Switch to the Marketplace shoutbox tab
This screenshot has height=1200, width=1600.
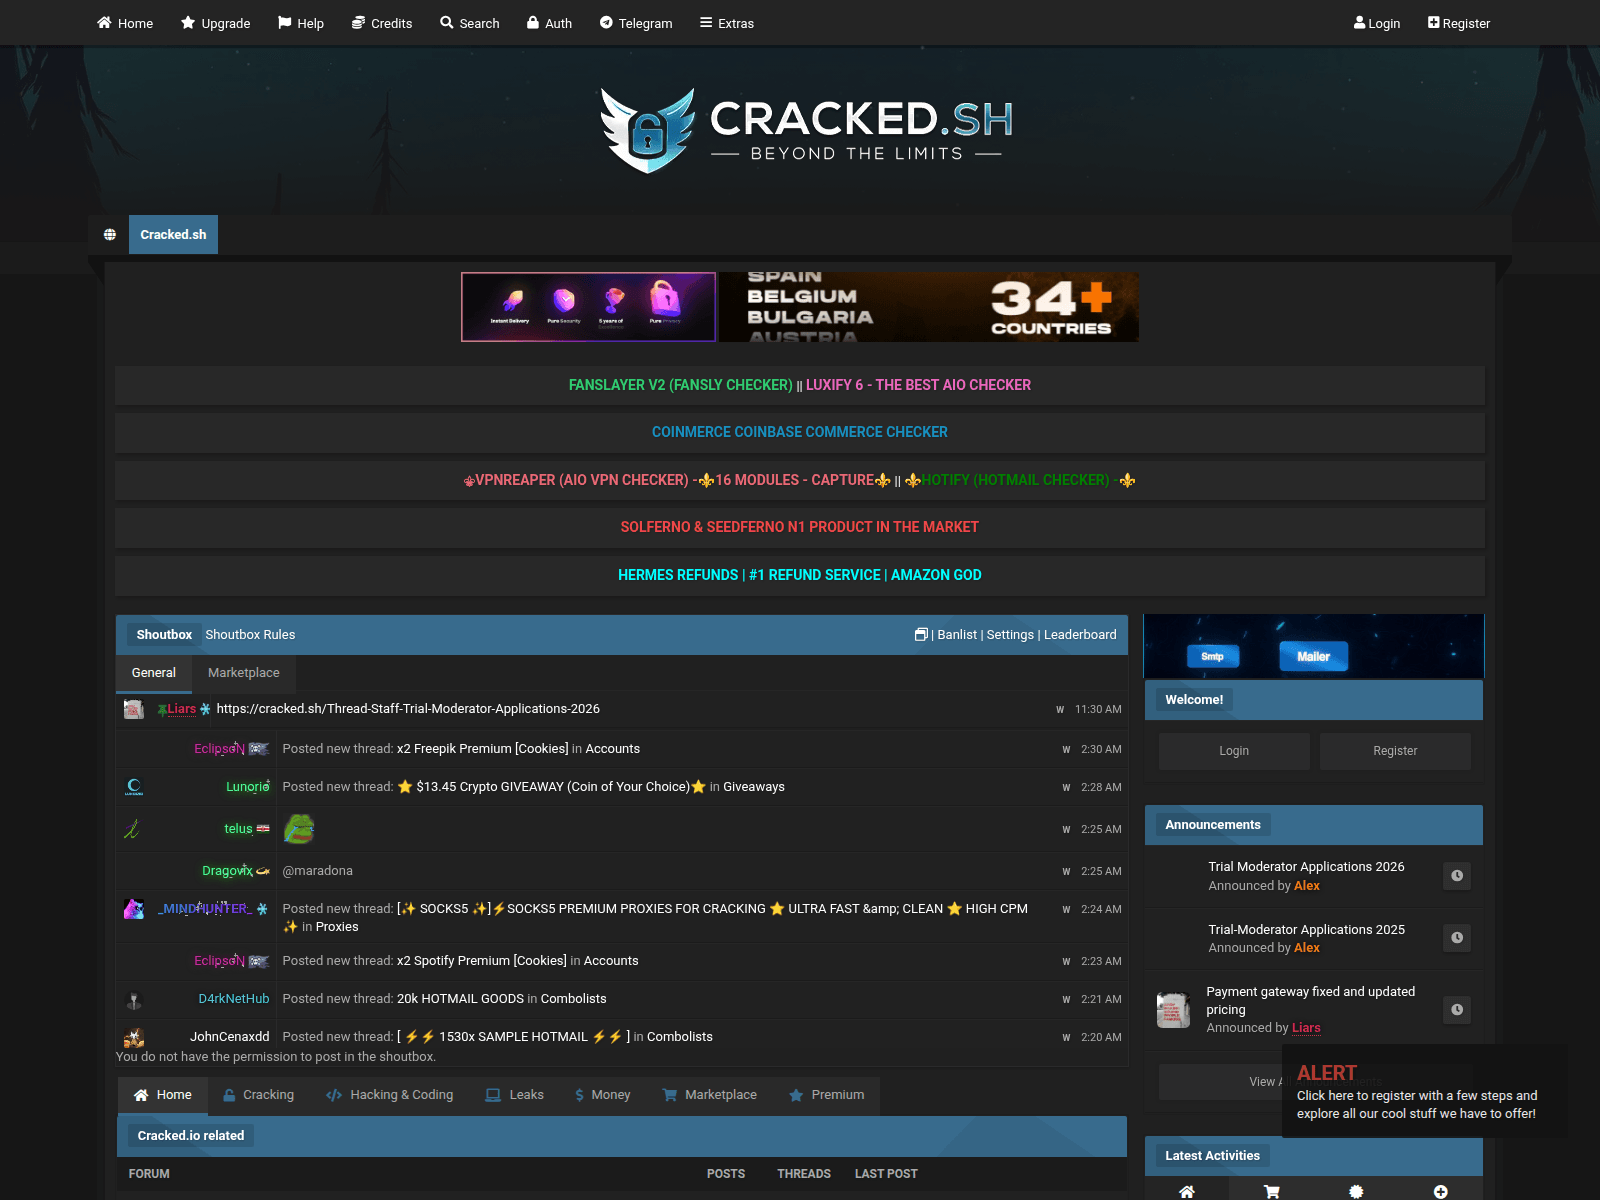(244, 673)
